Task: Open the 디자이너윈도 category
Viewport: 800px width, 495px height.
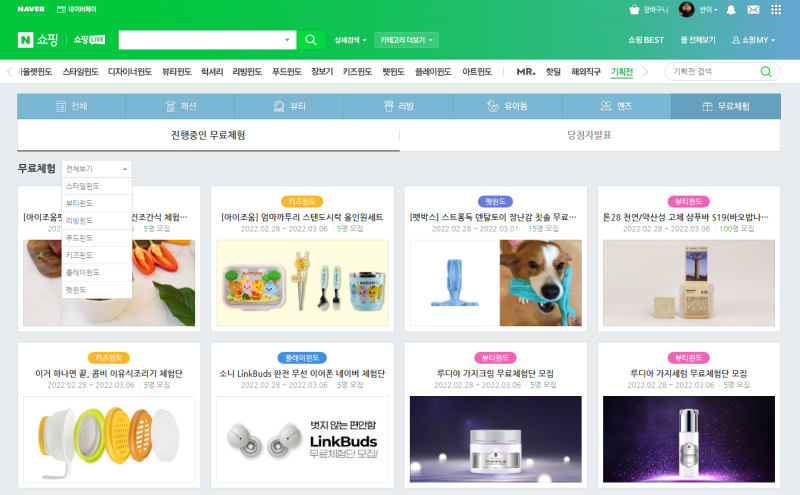Action: [x=130, y=72]
